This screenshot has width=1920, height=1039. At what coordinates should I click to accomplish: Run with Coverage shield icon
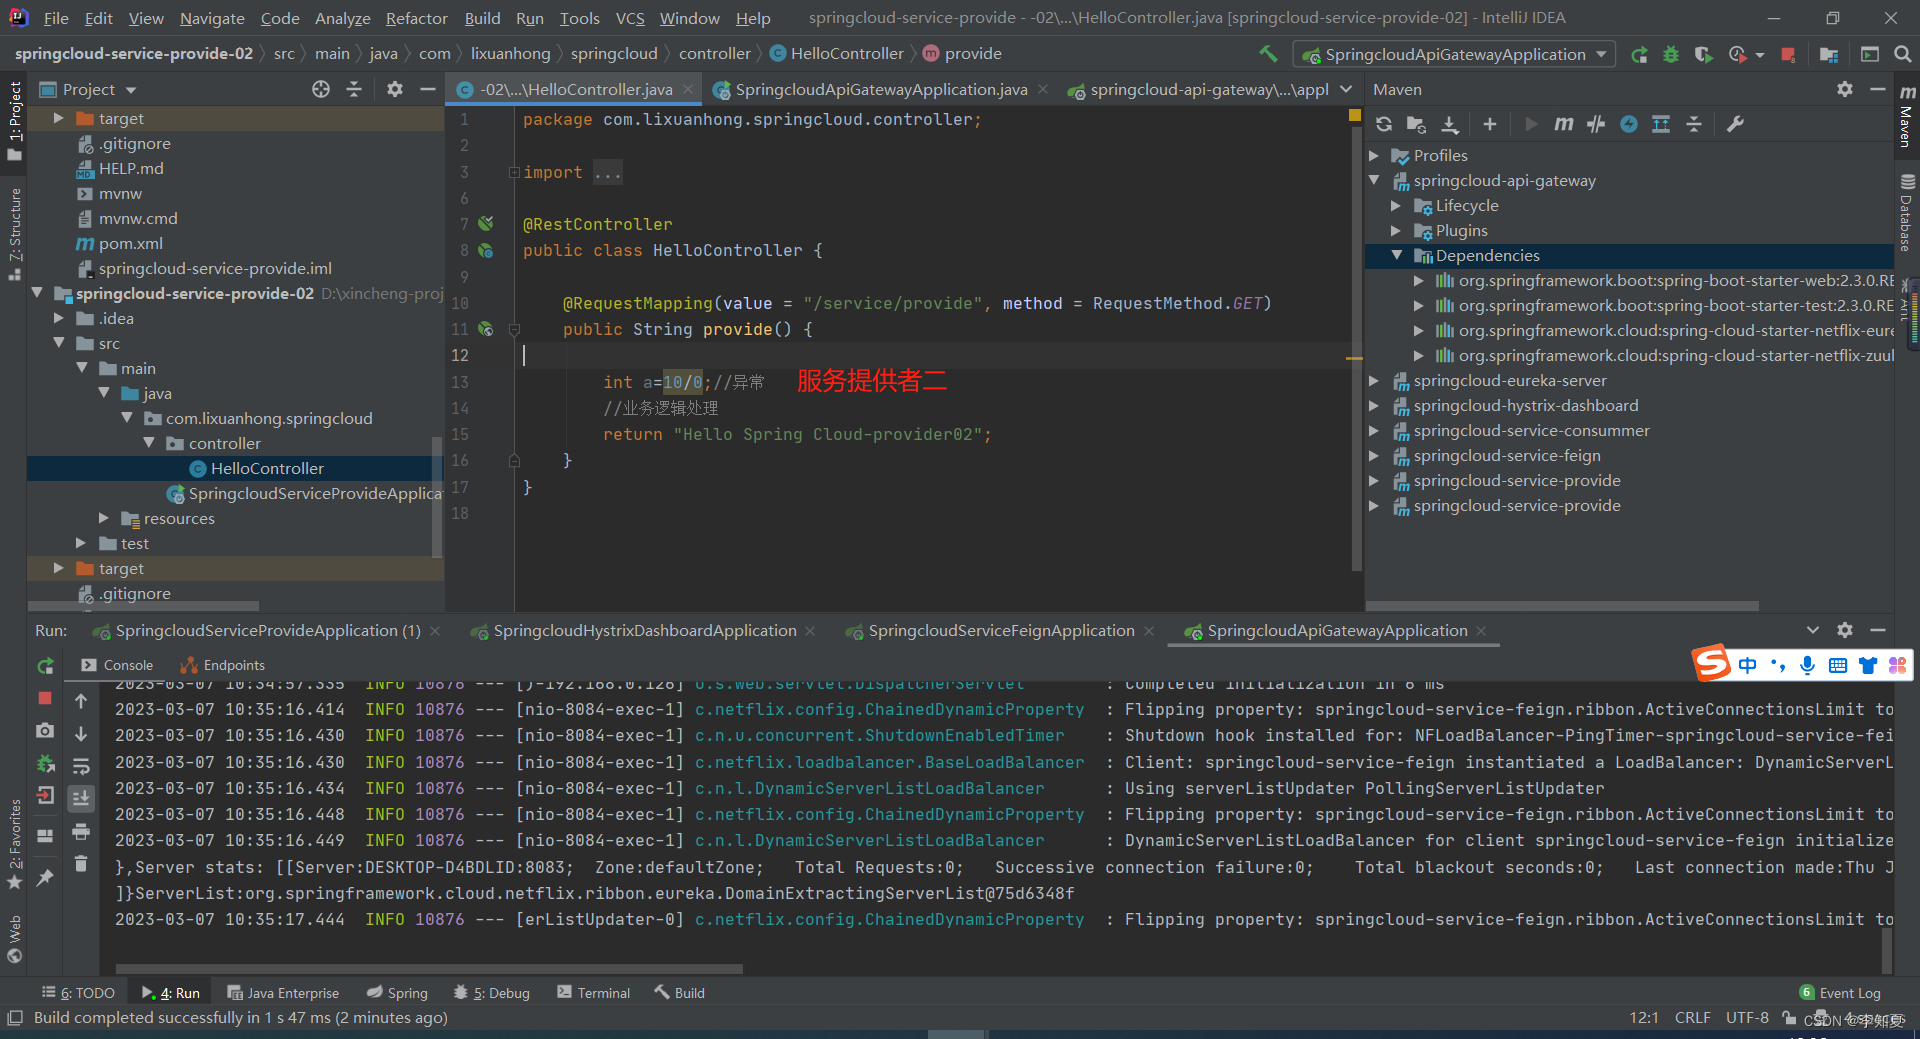coord(1703,55)
